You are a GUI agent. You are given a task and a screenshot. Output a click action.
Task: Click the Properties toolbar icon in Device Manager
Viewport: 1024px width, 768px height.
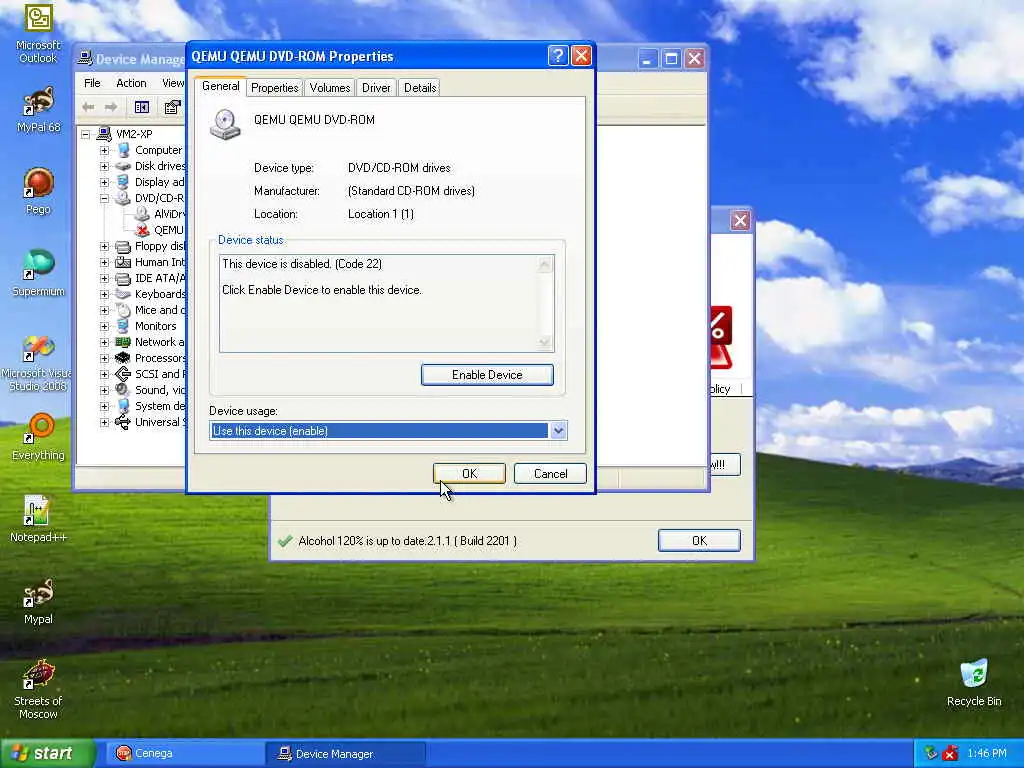click(172, 107)
